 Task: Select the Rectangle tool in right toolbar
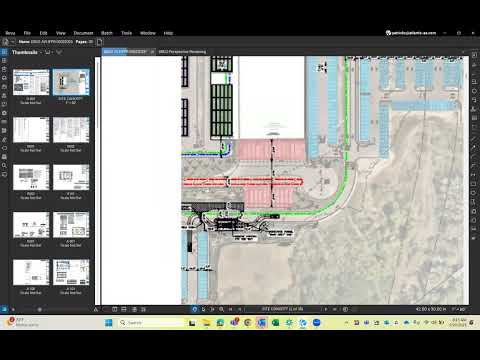click(x=474, y=184)
